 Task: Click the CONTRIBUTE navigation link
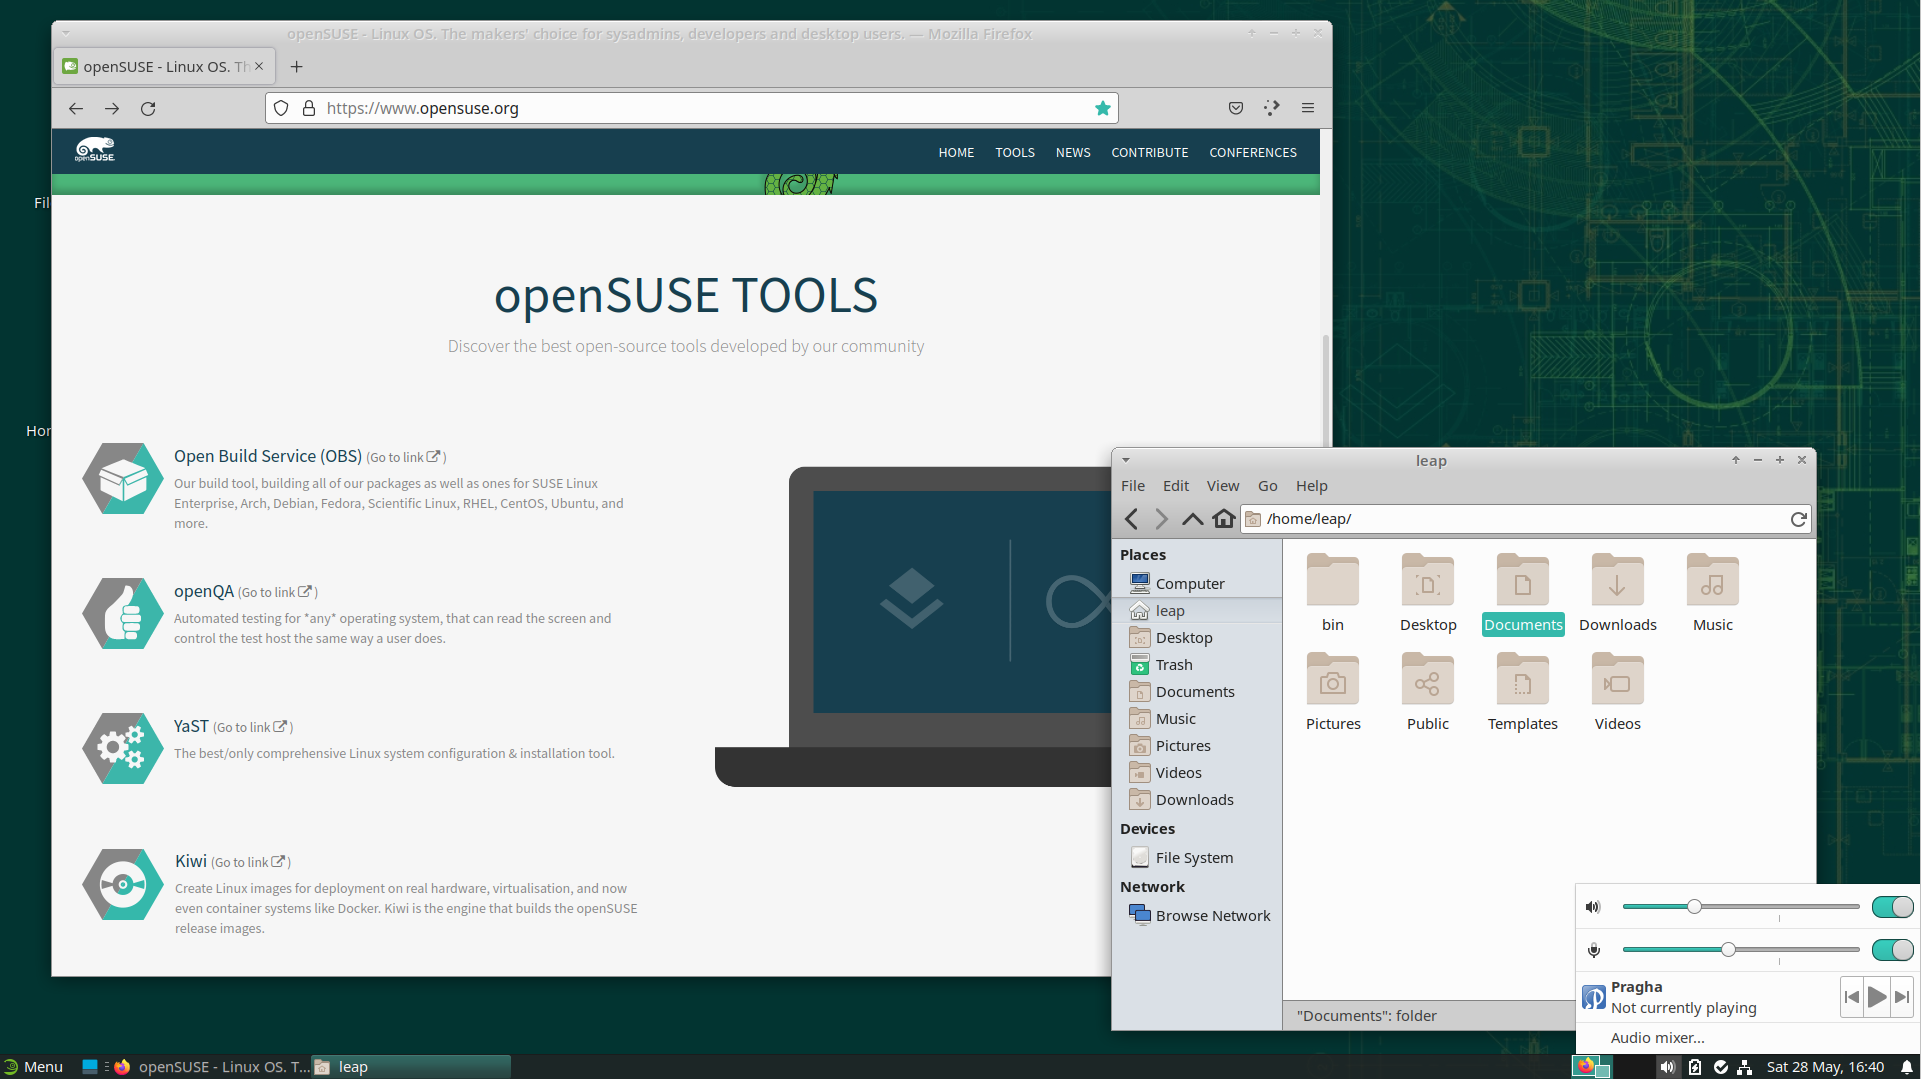tap(1149, 153)
